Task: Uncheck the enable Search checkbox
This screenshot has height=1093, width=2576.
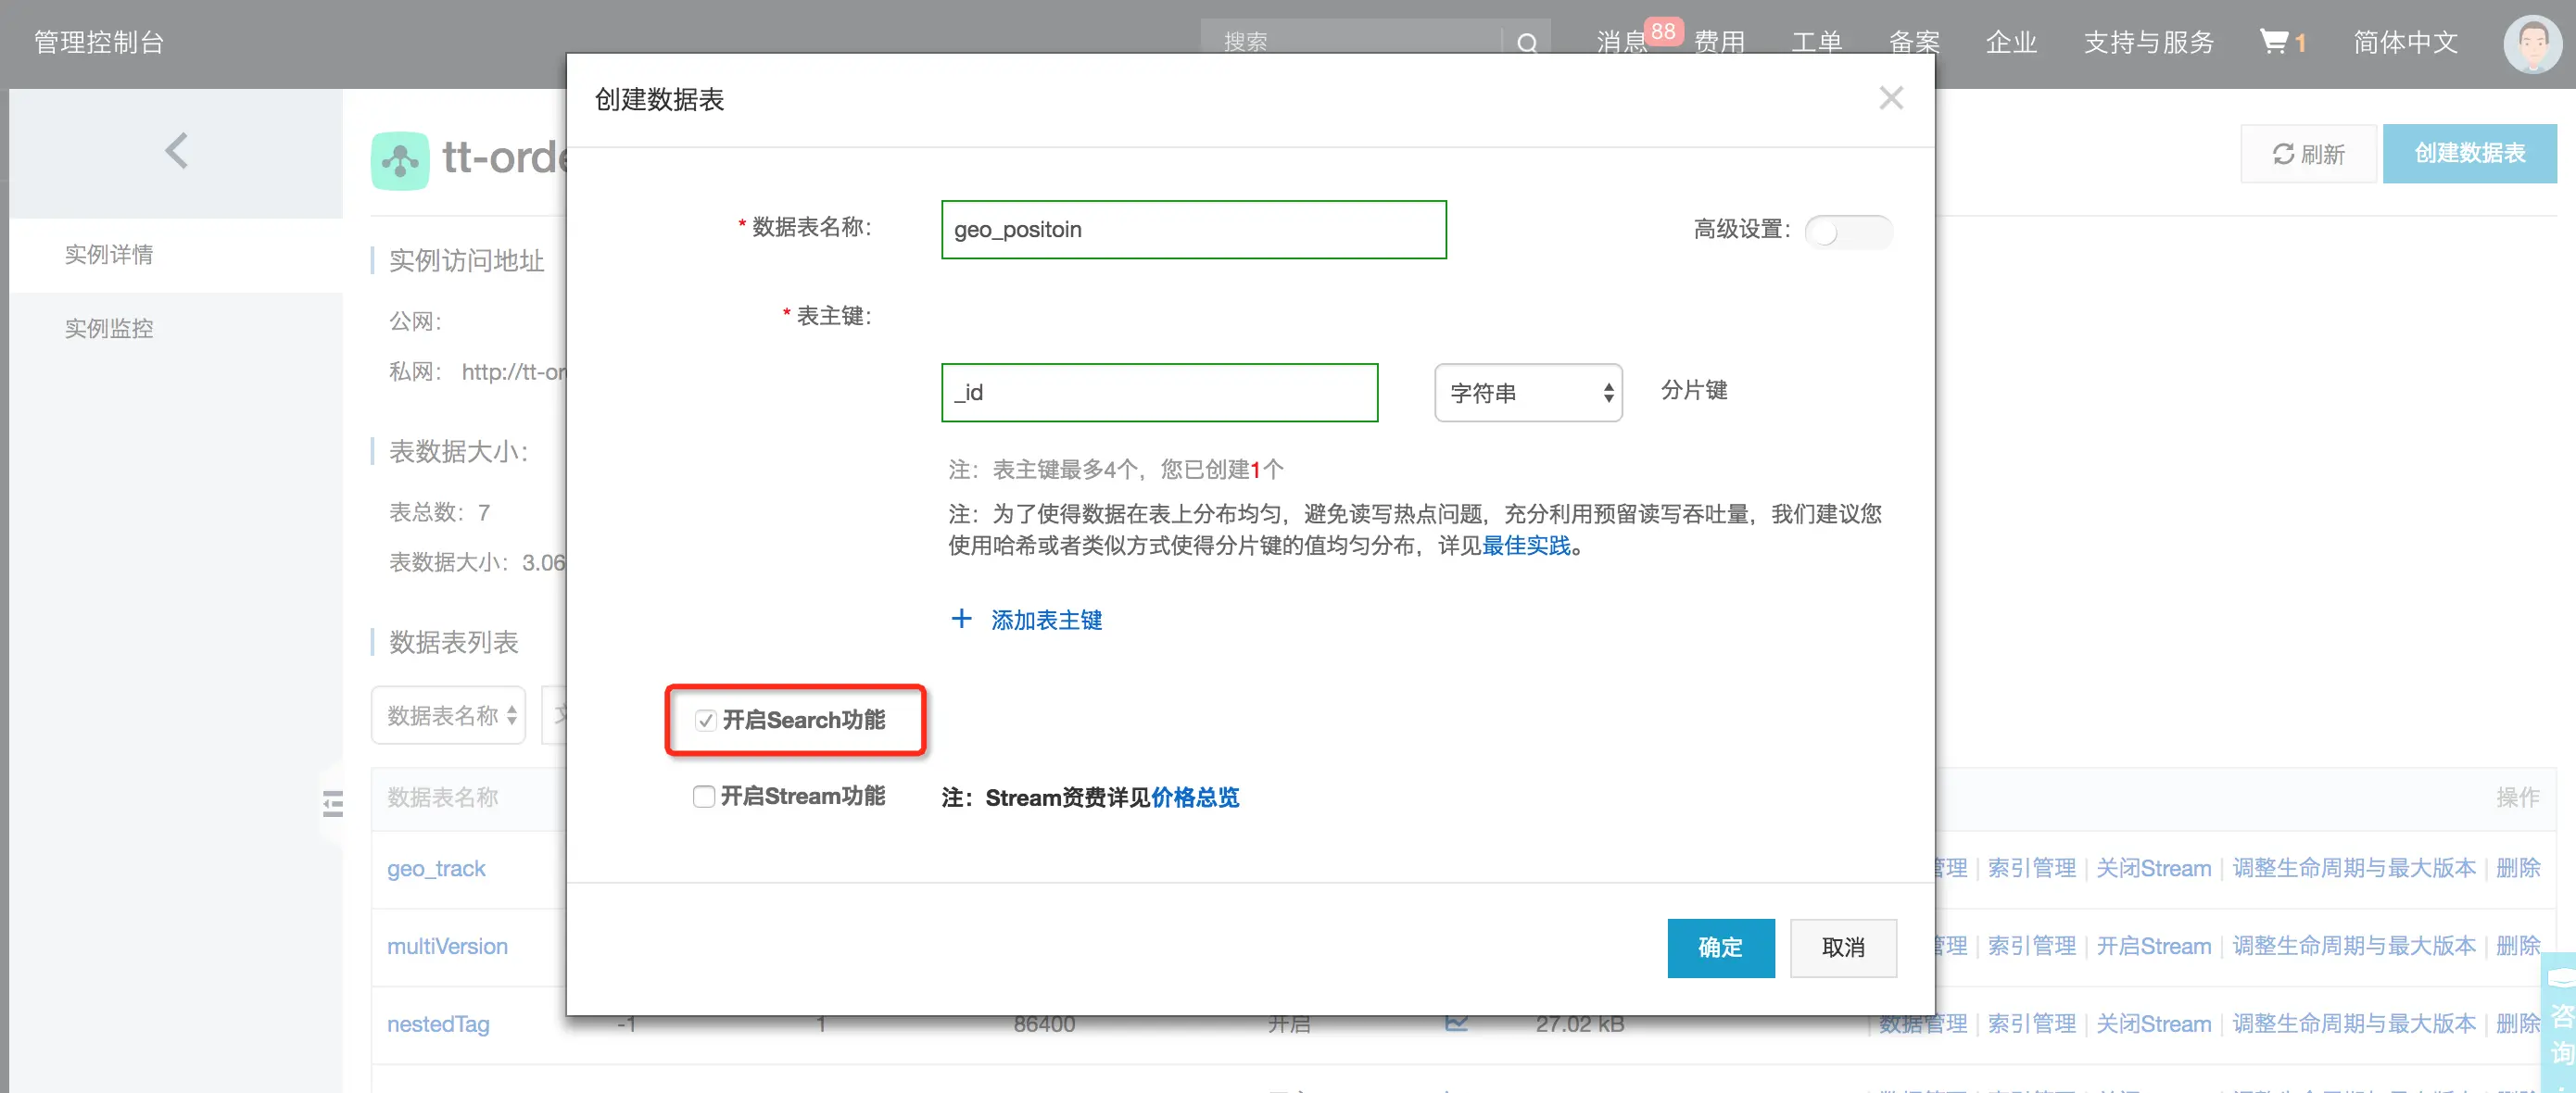Action: 706,720
